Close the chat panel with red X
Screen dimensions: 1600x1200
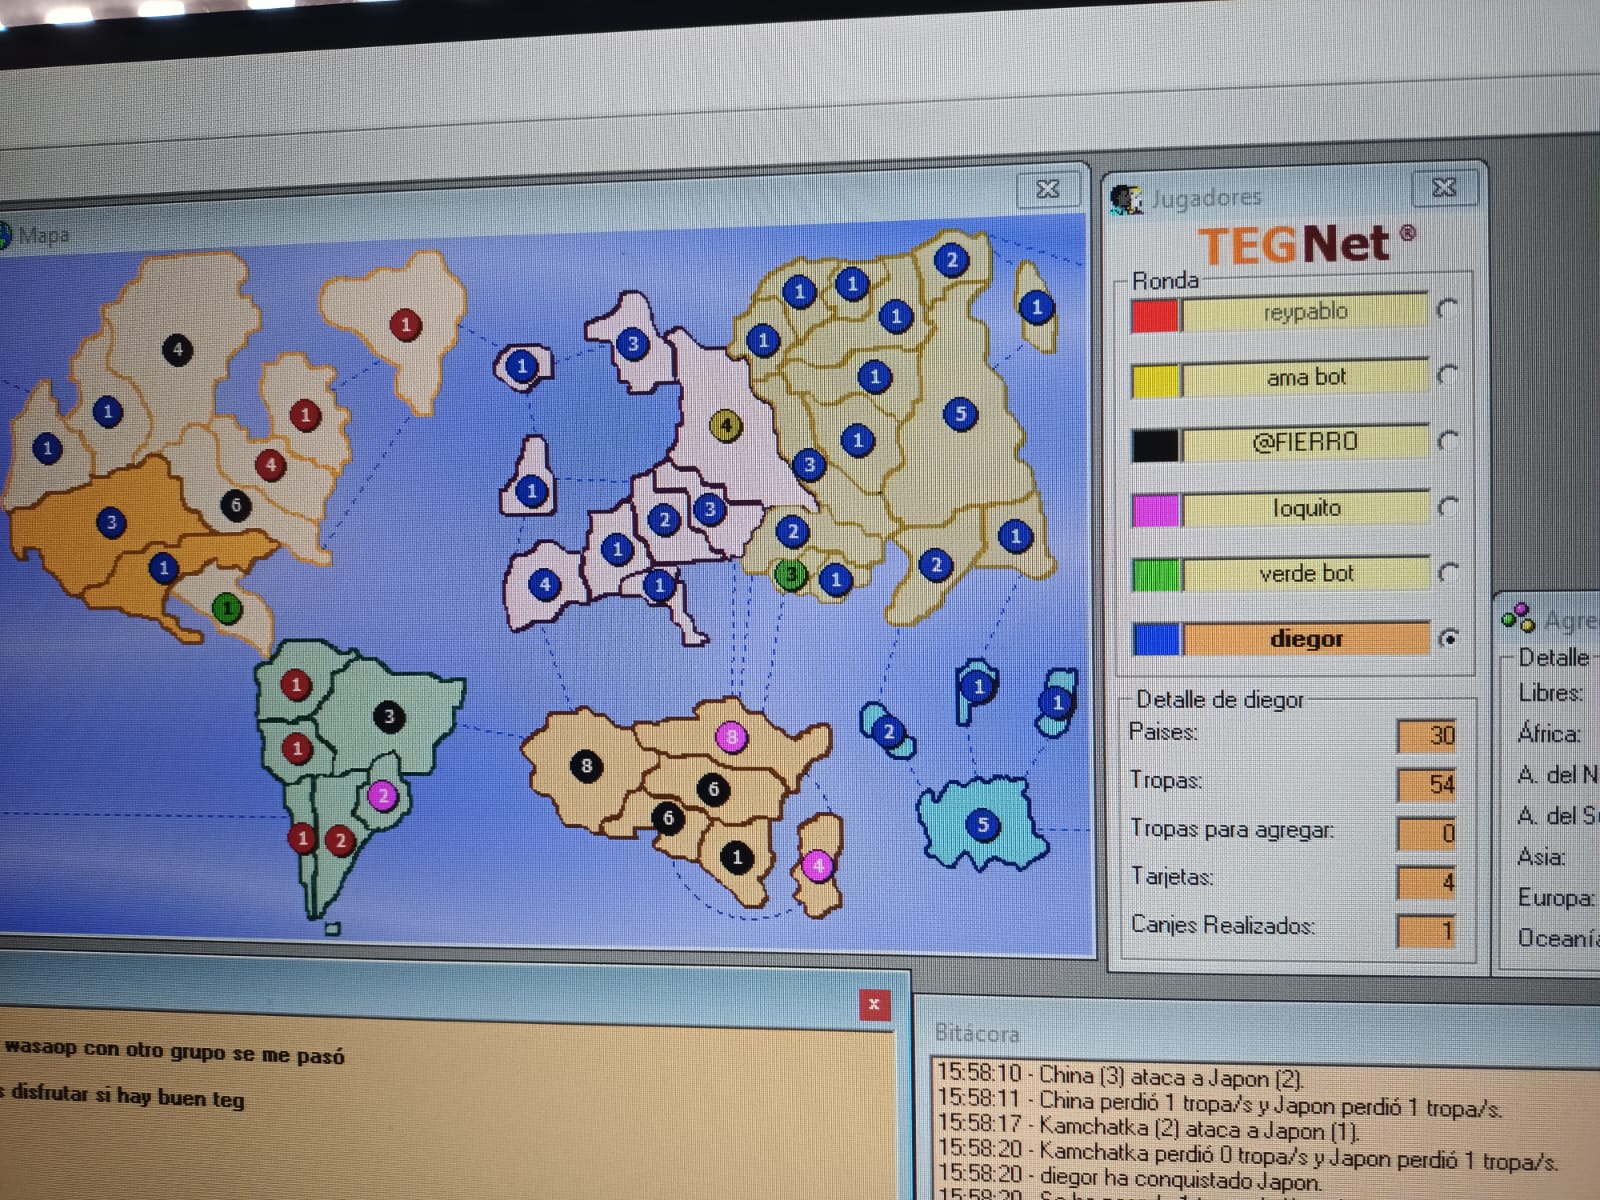[x=874, y=1004]
